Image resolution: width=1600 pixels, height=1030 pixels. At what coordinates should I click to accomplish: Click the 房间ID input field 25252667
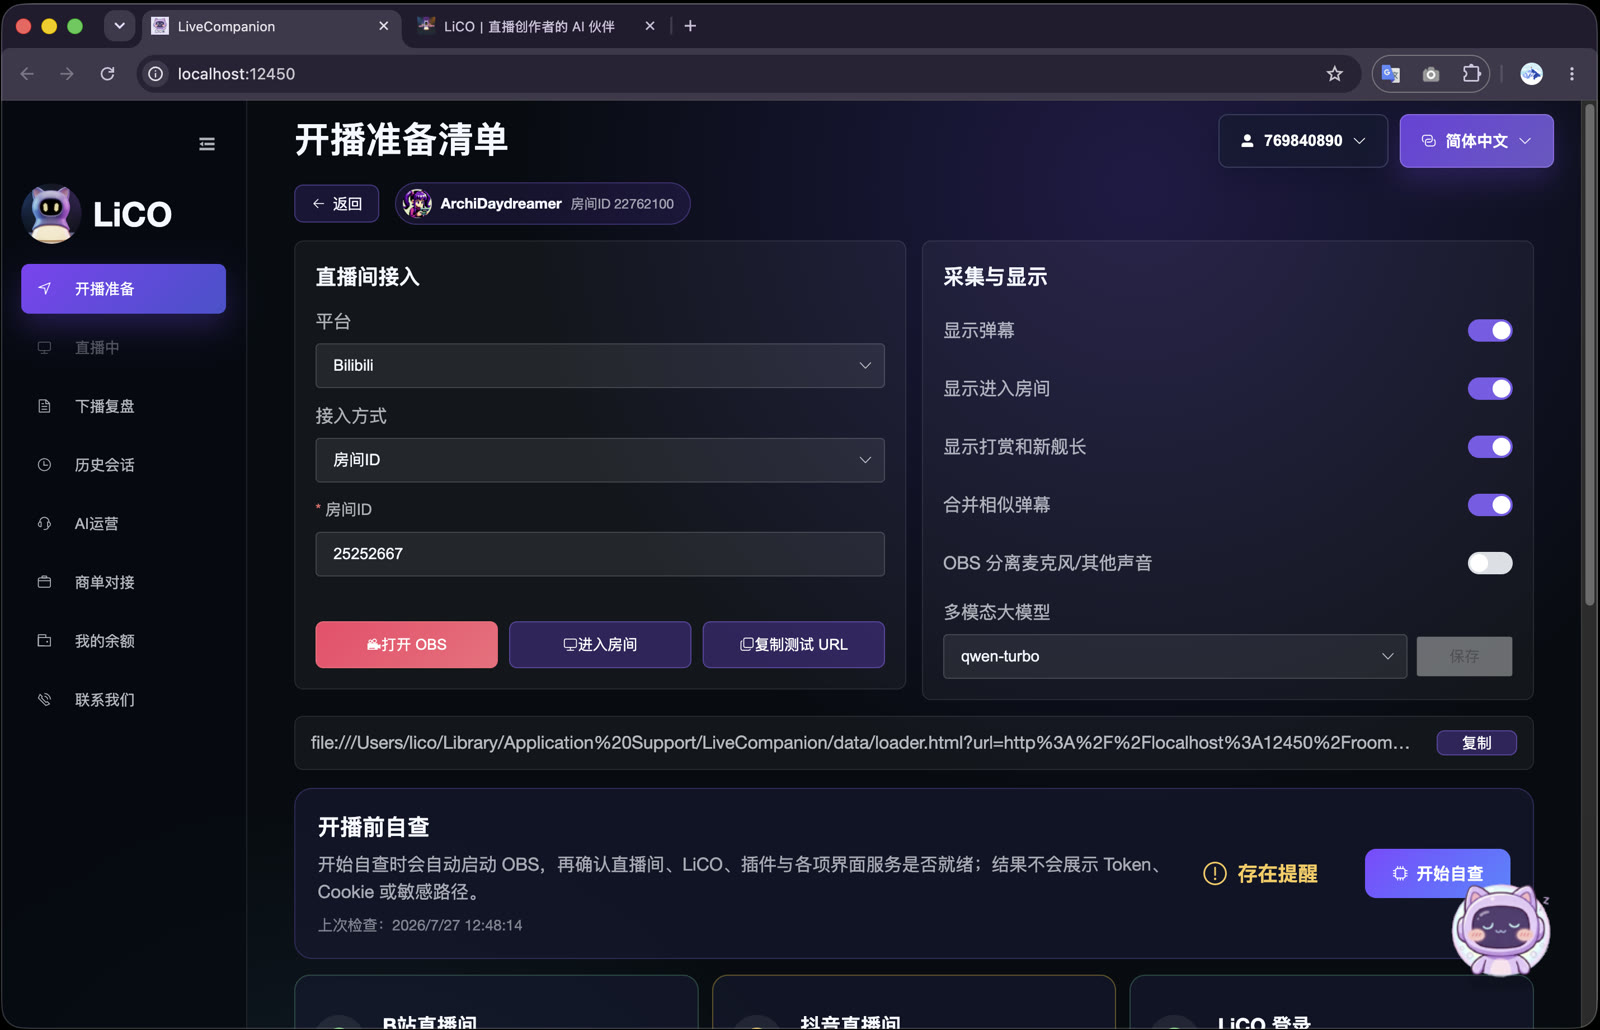(x=600, y=554)
